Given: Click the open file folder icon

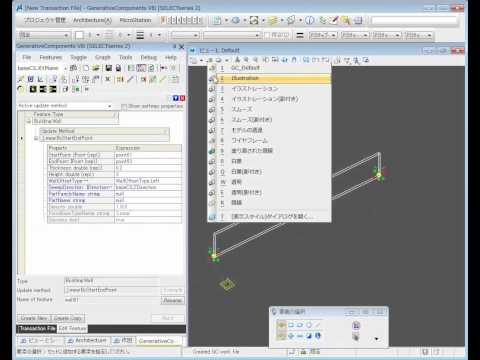Looking at the screenshot, I should click(96, 68).
